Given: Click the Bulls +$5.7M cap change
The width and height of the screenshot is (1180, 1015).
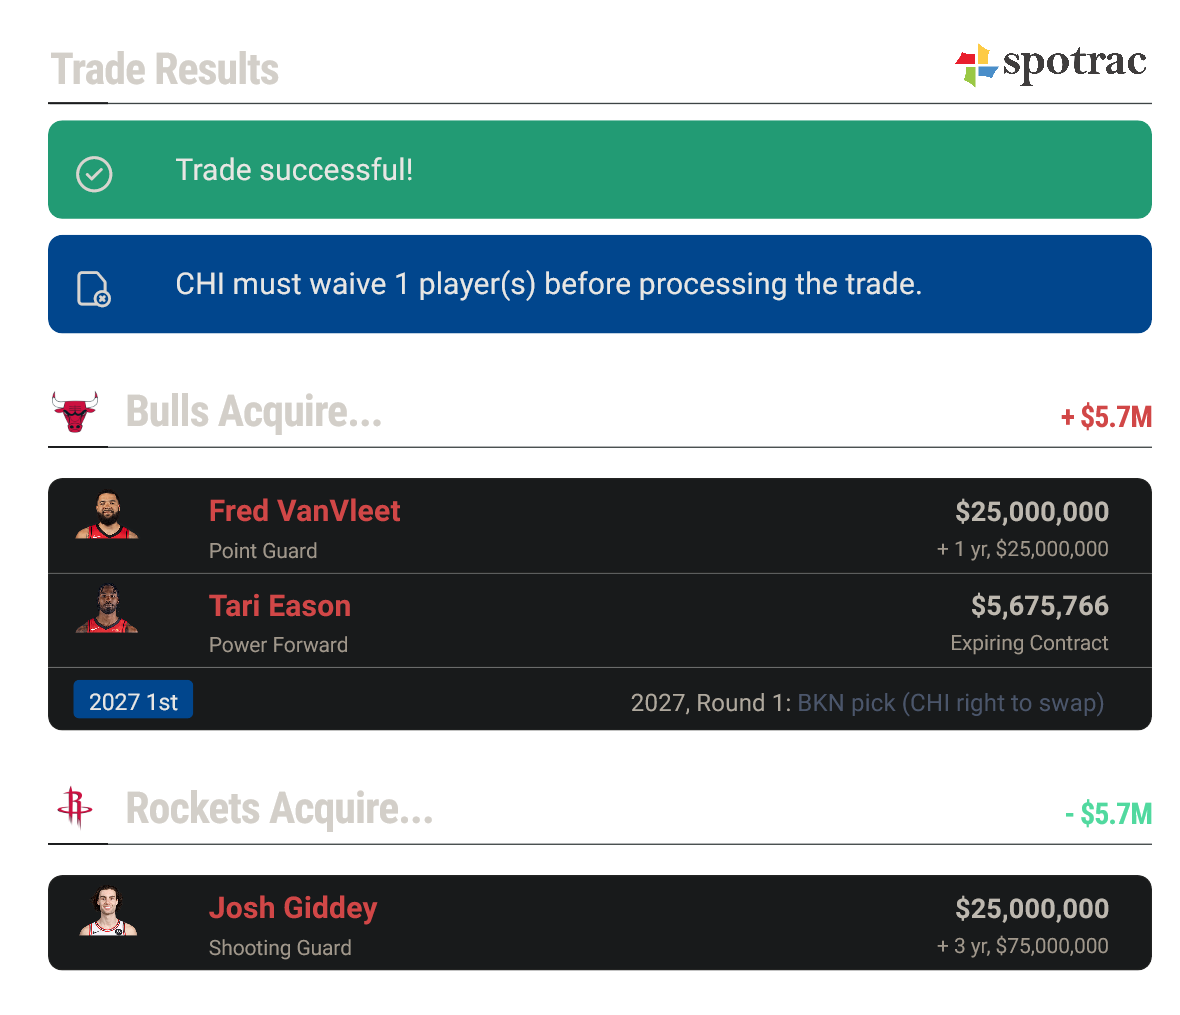Looking at the screenshot, I should [1106, 417].
